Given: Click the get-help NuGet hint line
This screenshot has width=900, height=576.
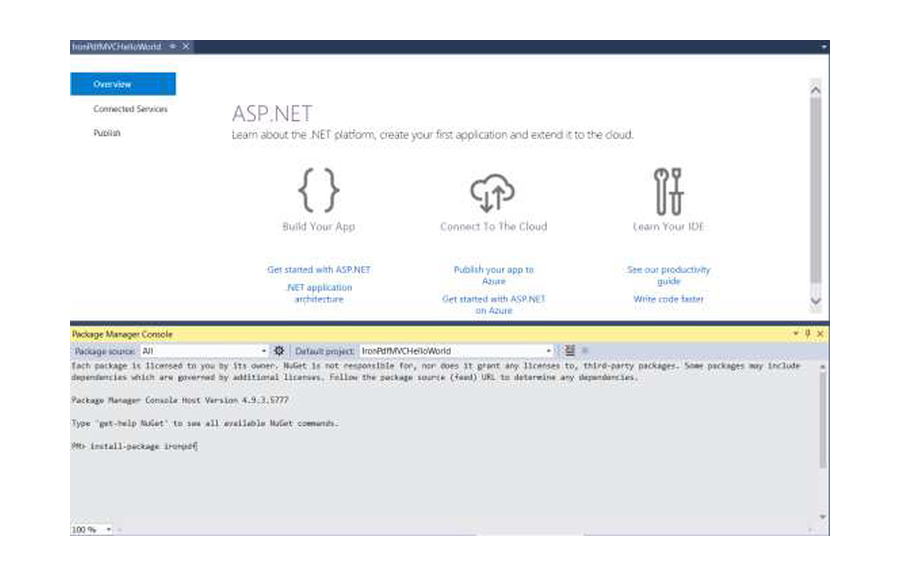Looking at the screenshot, I should pyautogui.click(x=205, y=423).
